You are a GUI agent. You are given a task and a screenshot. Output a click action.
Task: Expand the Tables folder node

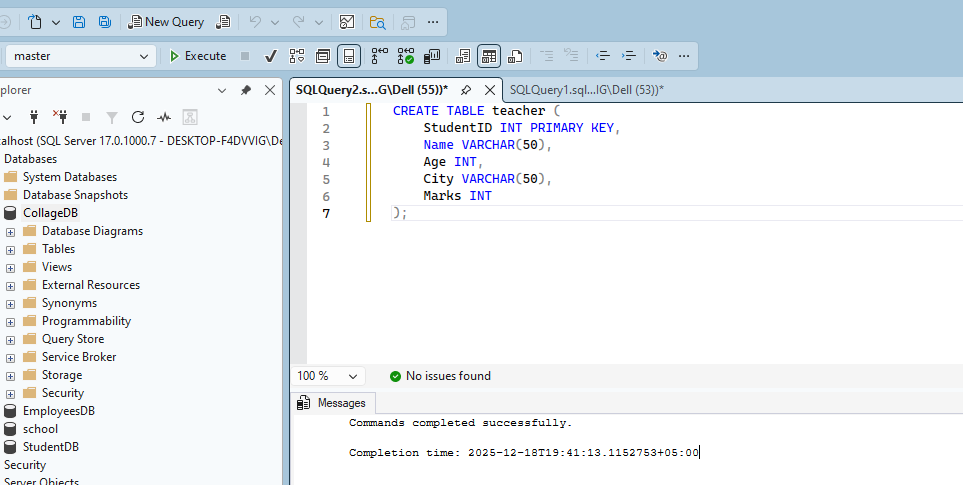point(10,249)
